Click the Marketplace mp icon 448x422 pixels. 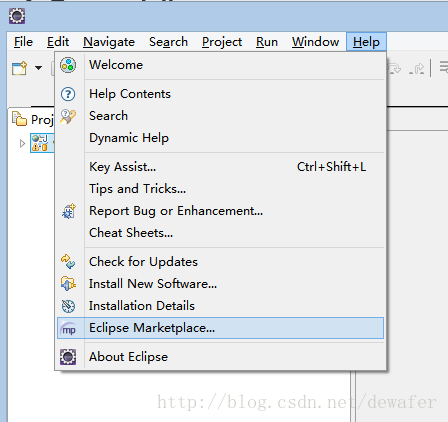[68, 329]
